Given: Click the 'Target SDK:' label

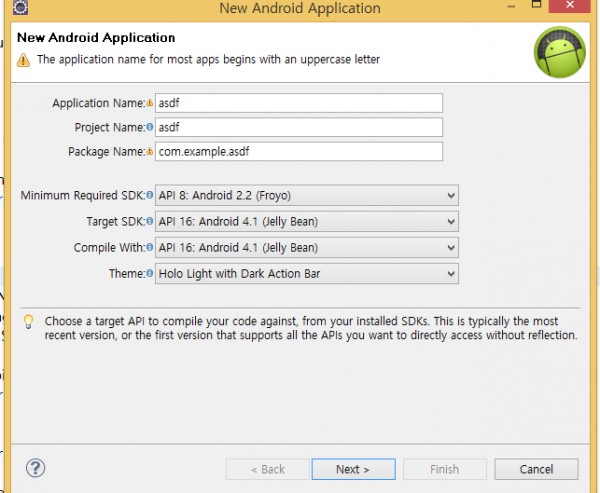Looking at the screenshot, I should (x=116, y=221).
